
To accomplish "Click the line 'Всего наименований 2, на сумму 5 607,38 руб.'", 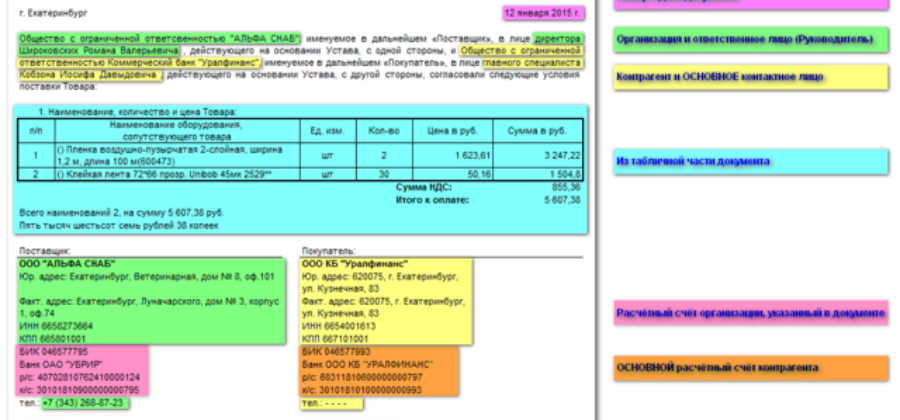I will click(x=122, y=213).
